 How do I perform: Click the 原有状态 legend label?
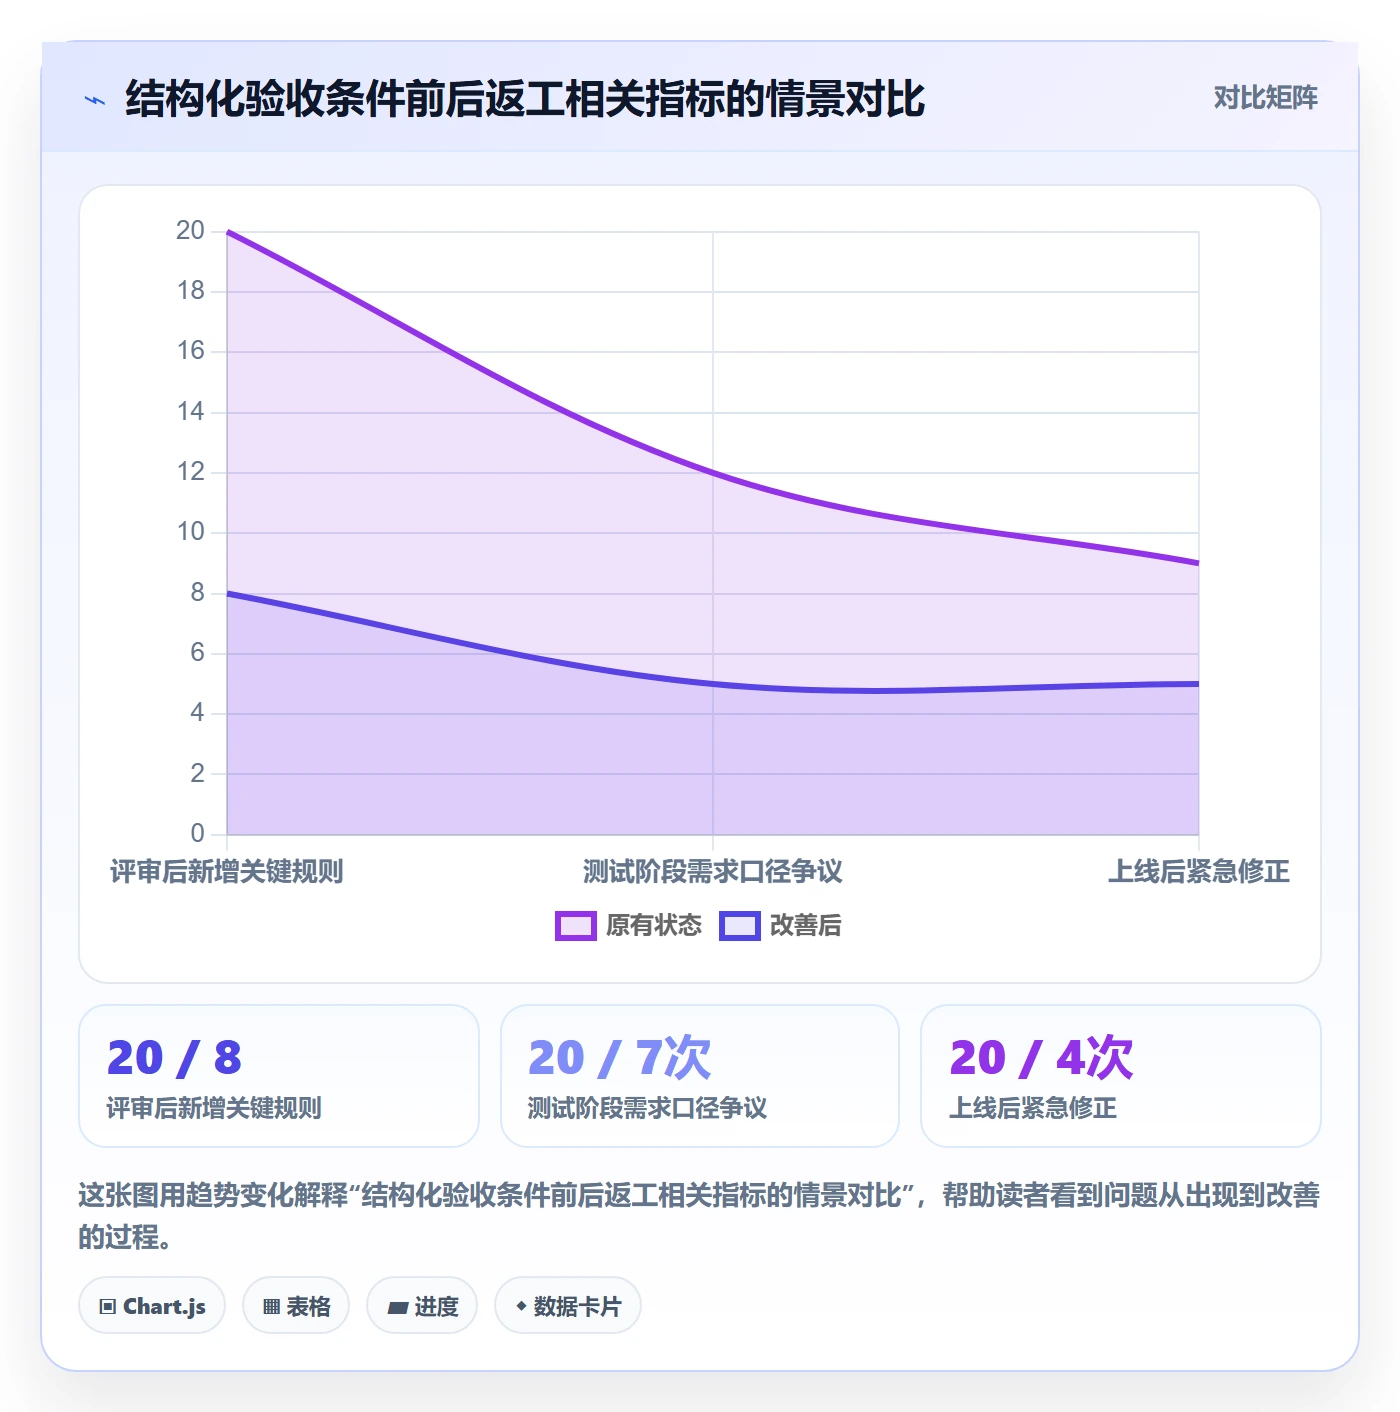654,926
